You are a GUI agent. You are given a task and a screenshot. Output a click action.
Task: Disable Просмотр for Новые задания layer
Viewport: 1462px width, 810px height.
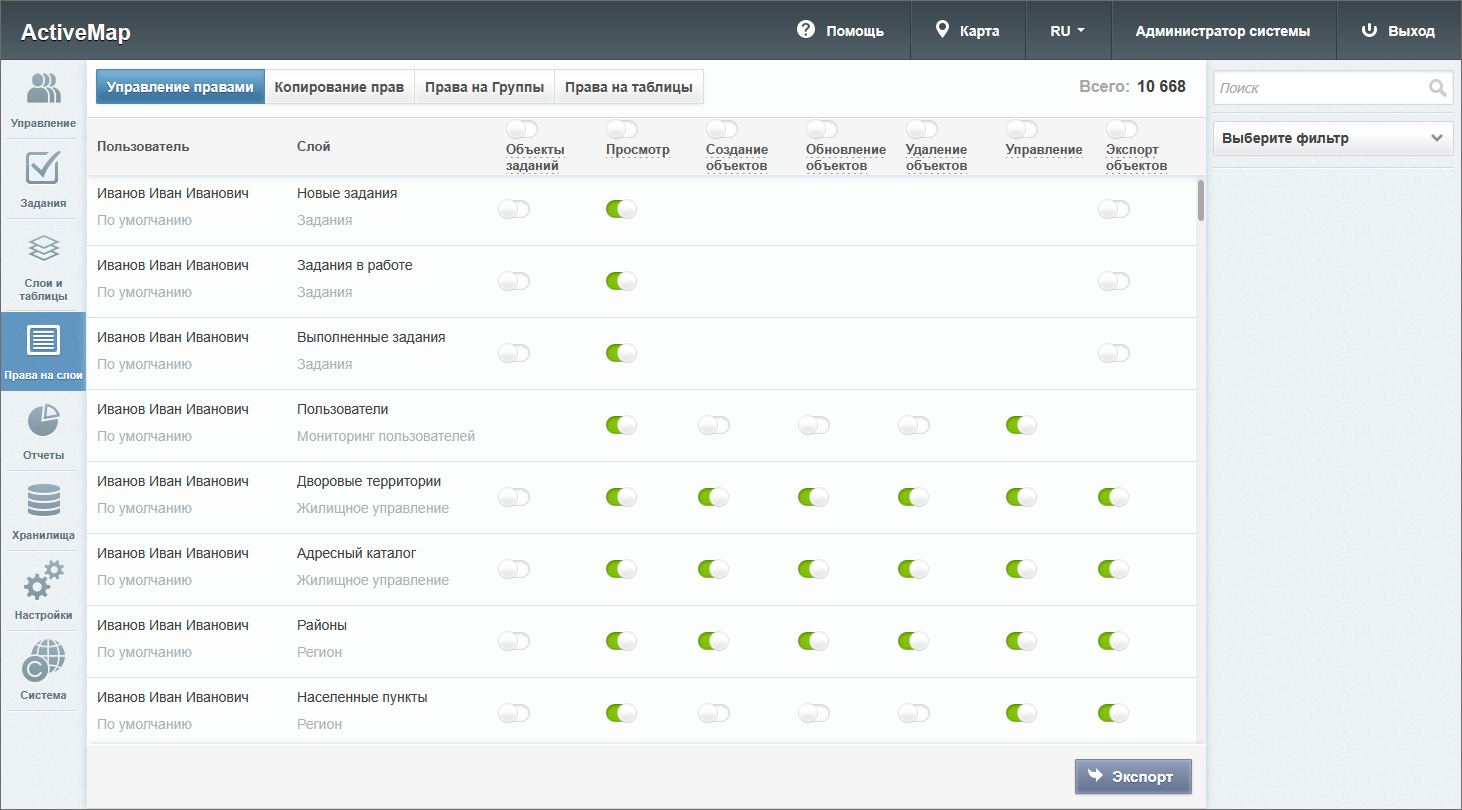pyautogui.click(x=621, y=209)
